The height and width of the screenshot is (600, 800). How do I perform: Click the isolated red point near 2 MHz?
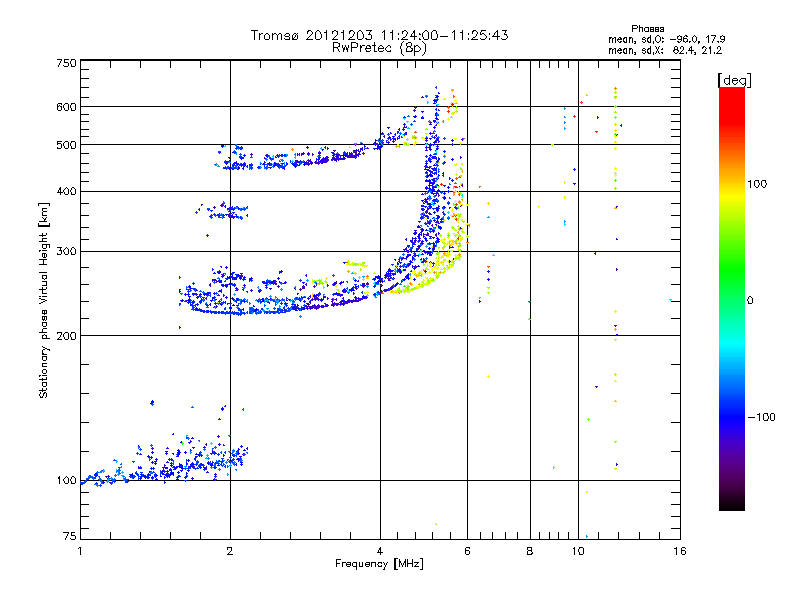(x=243, y=409)
